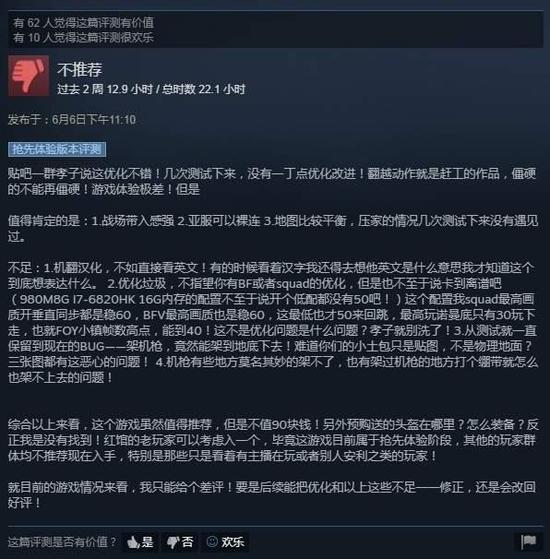Report review using the flag icon

[x=528, y=542]
